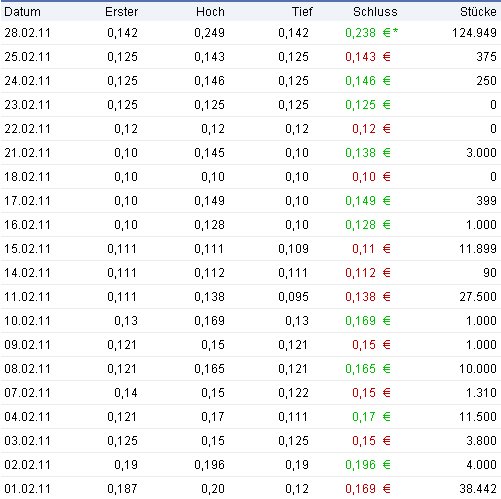This screenshot has height=499, width=501.
Task: Click the volume value 38.442
Action: pyautogui.click(x=478, y=489)
